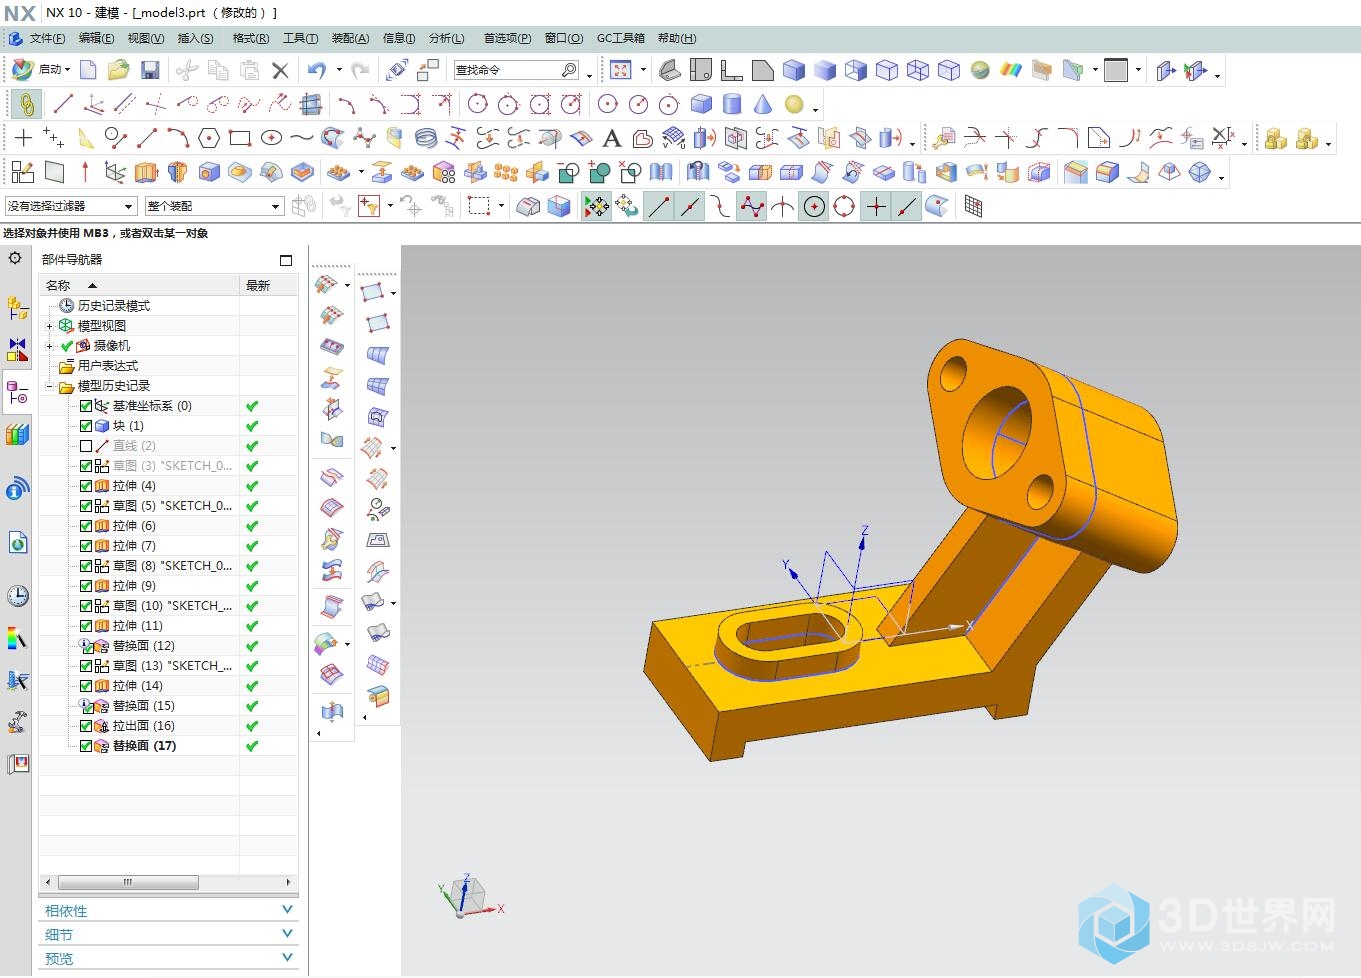The image size is (1361, 978).
Task: Sort by the 名称 column header
Action: click(139, 286)
